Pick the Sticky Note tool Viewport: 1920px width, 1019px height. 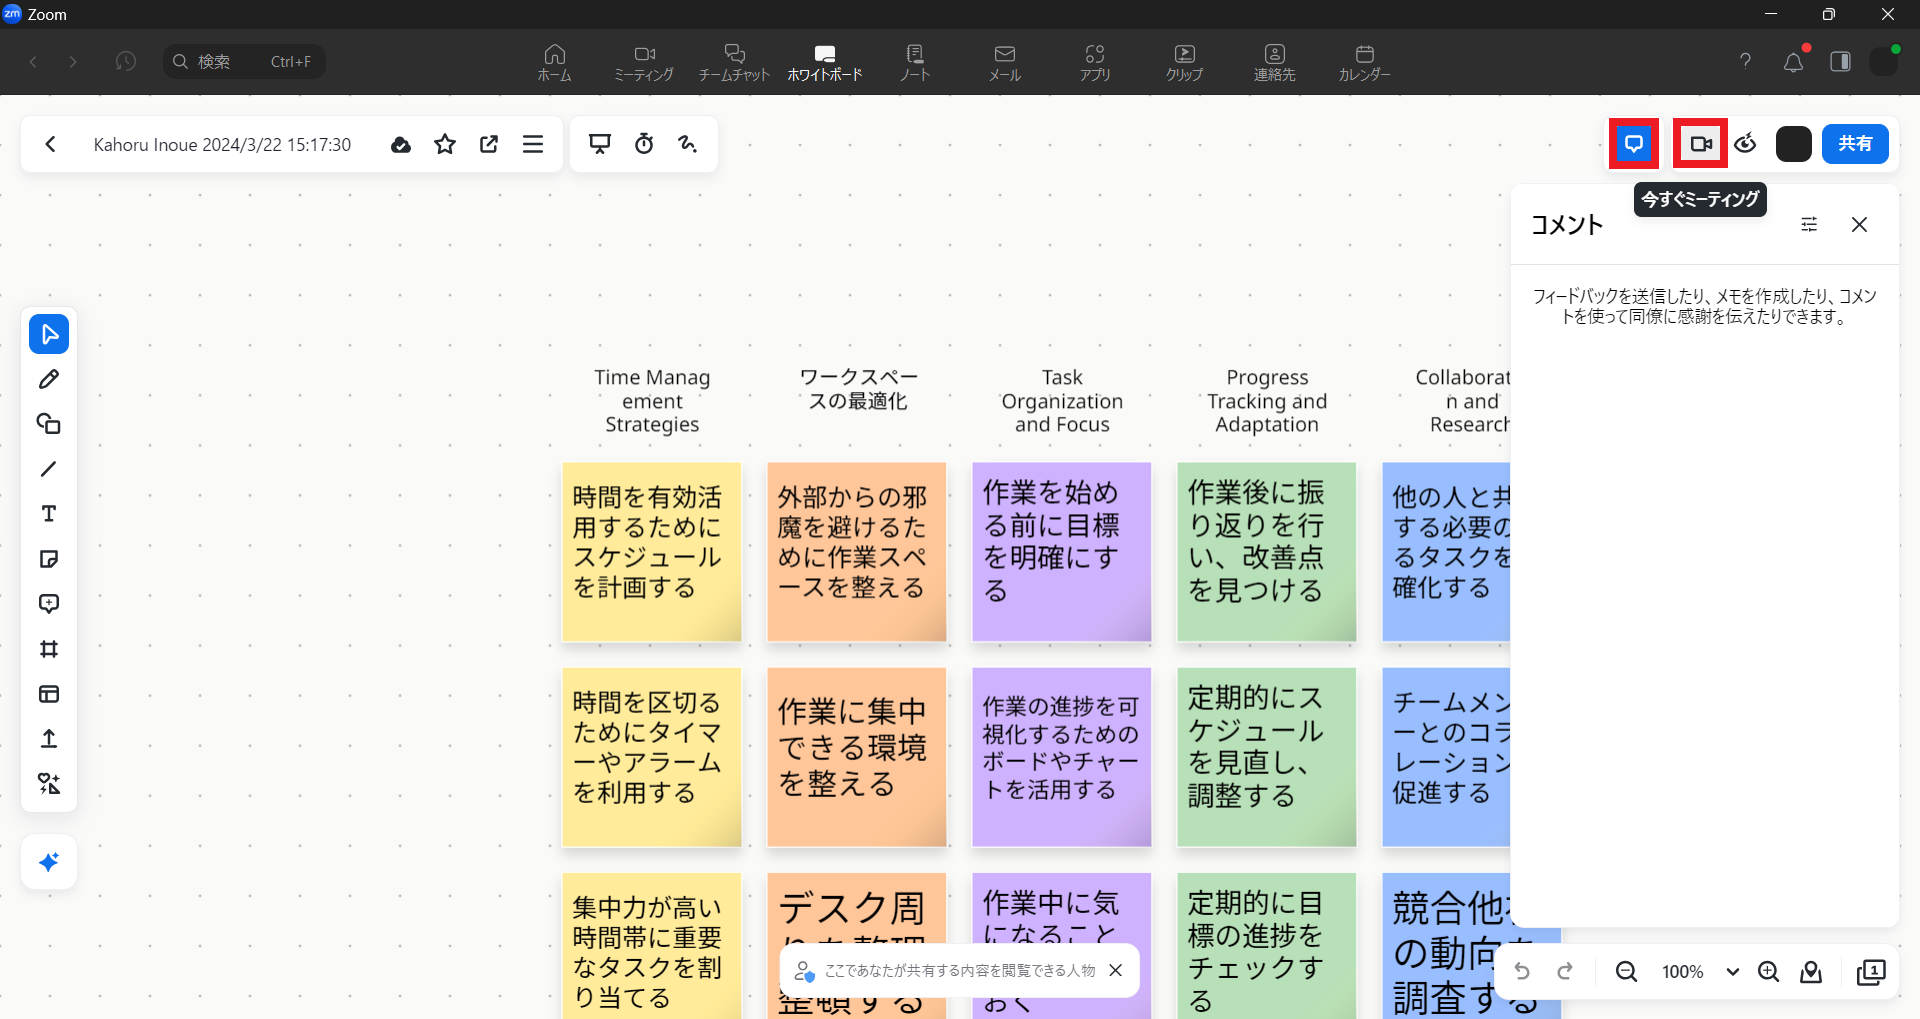point(48,559)
